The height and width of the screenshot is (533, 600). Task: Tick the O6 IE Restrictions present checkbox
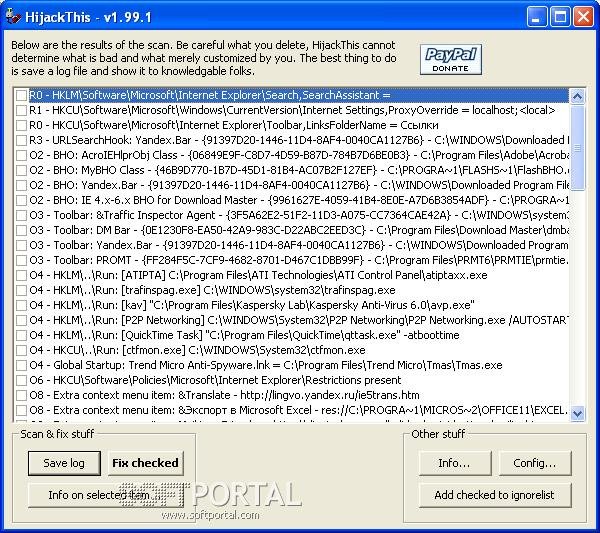[x=21, y=380]
